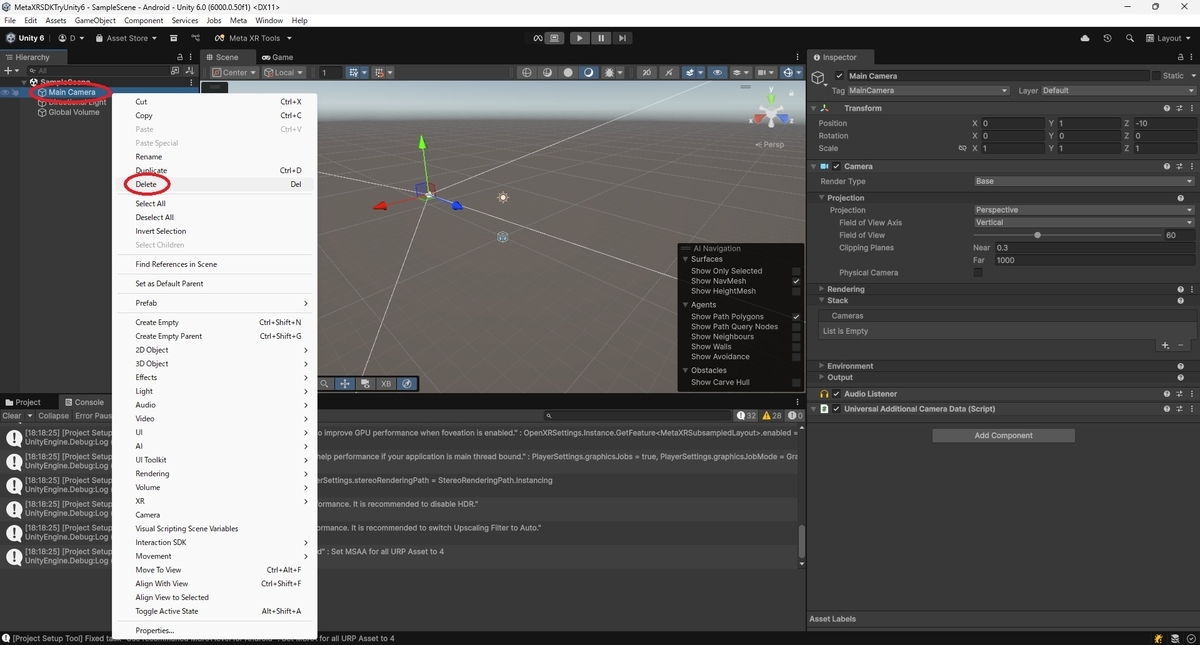1200x645 pixels.
Task: Click the plus icon in the Cameras list
Action: pos(1164,345)
